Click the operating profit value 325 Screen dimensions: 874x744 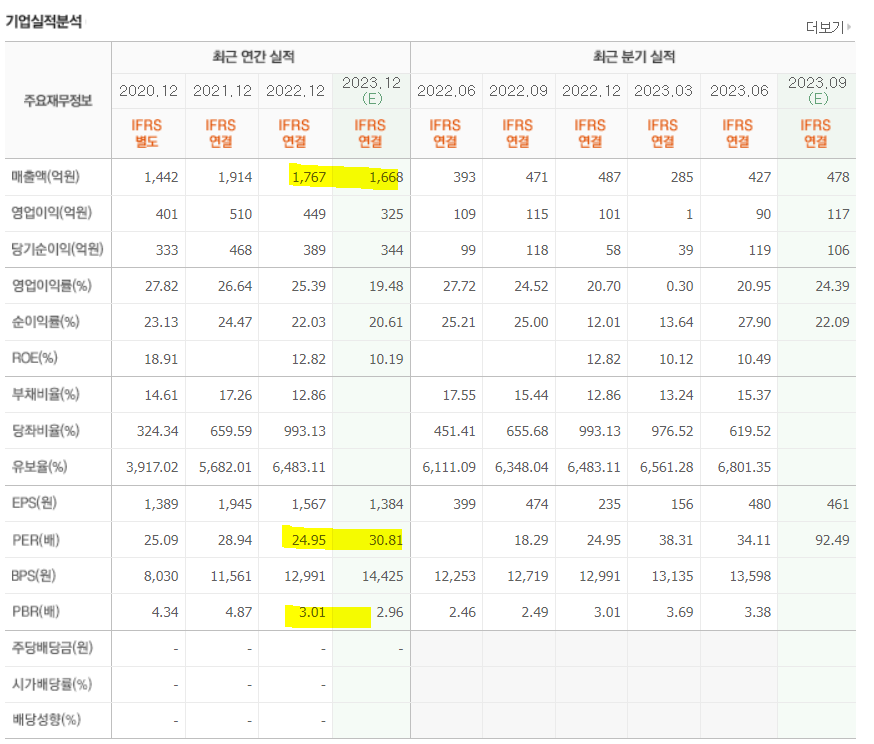392,214
